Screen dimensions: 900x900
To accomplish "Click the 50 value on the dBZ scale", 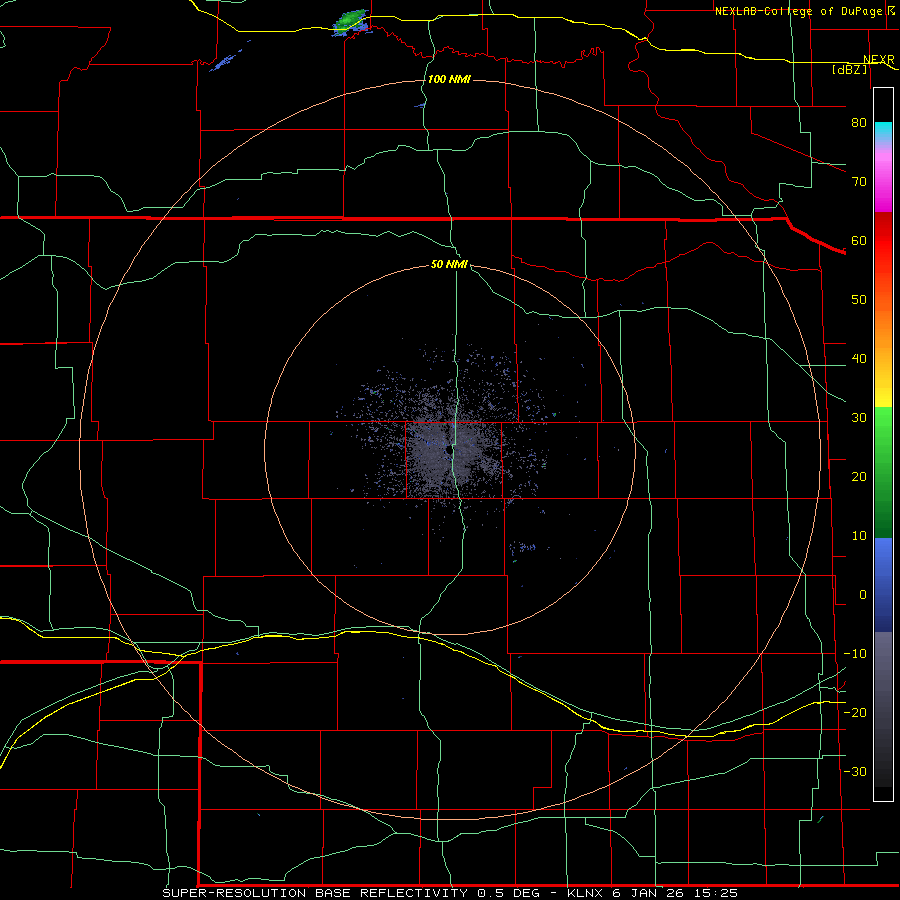I will tap(859, 300).
